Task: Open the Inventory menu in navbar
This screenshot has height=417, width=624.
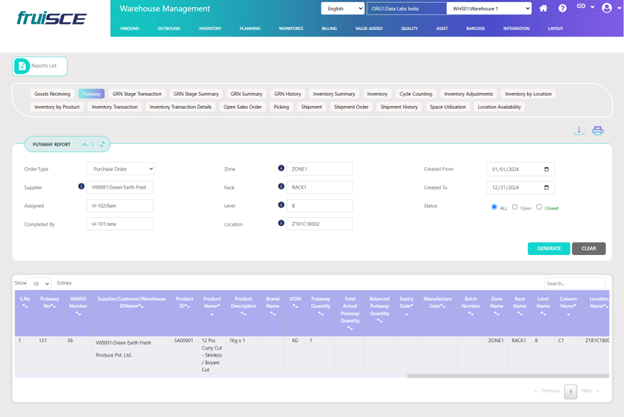Action: point(210,29)
